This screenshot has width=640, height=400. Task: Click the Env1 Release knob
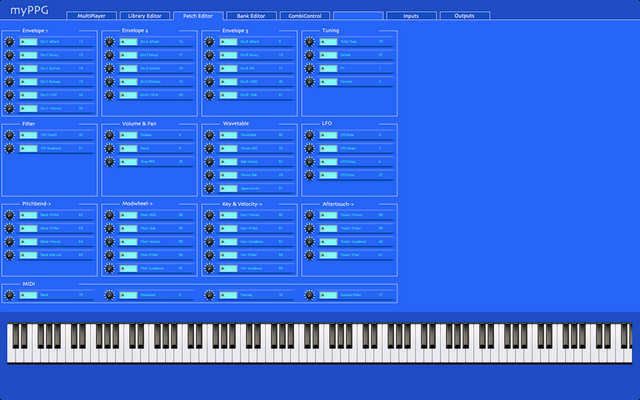[9, 82]
